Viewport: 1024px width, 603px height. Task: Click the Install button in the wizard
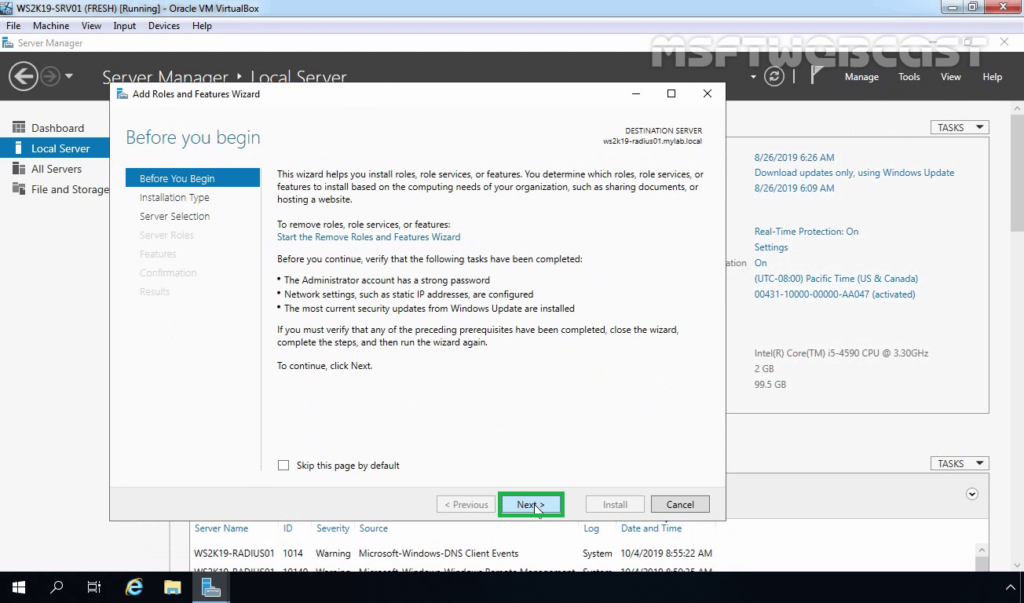[x=615, y=504]
